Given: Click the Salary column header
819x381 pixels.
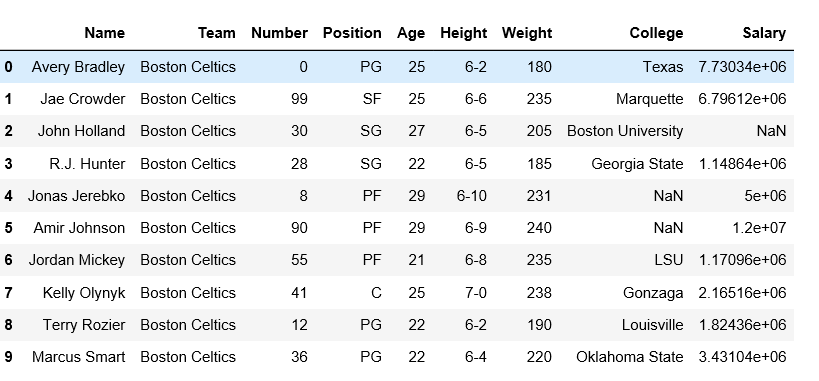Looking at the screenshot, I should pyautogui.click(x=764, y=33).
